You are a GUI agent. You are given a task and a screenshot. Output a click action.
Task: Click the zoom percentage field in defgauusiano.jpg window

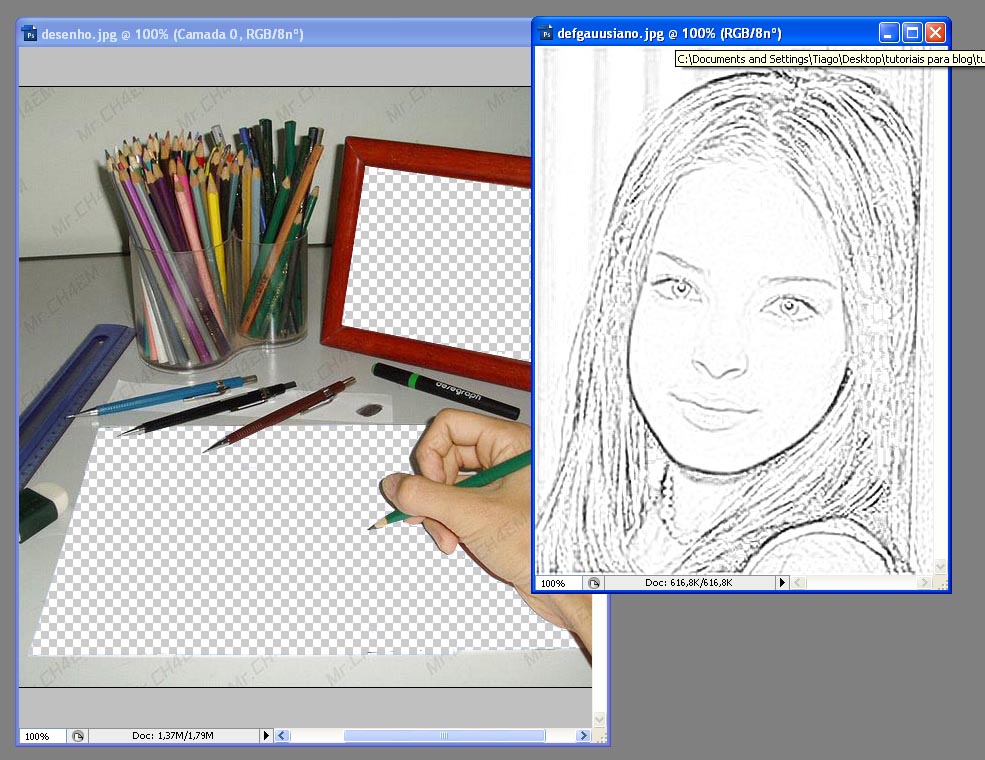(x=558, y=584)
